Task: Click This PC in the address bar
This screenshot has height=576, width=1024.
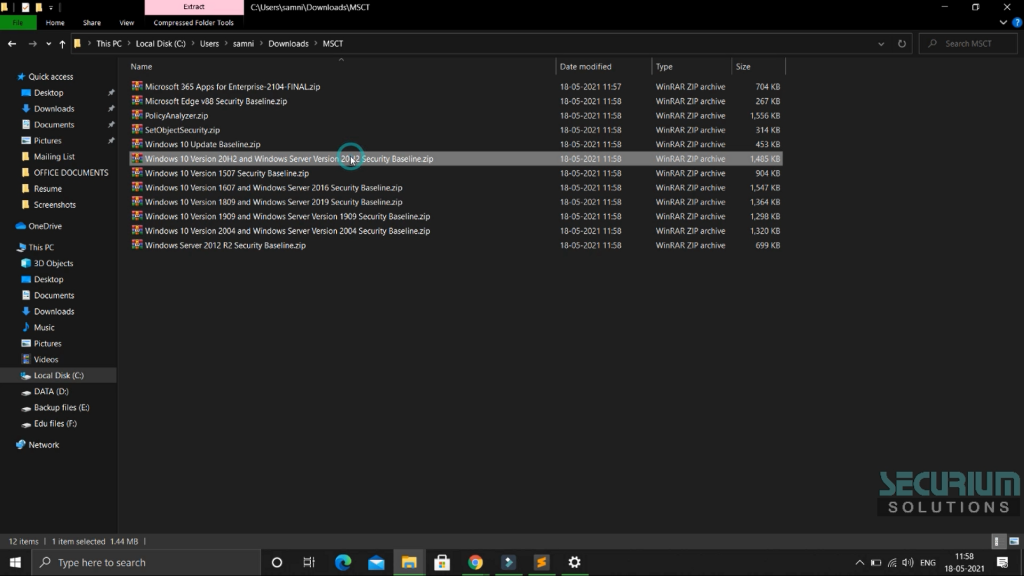Action: click(x=108, y=44)
